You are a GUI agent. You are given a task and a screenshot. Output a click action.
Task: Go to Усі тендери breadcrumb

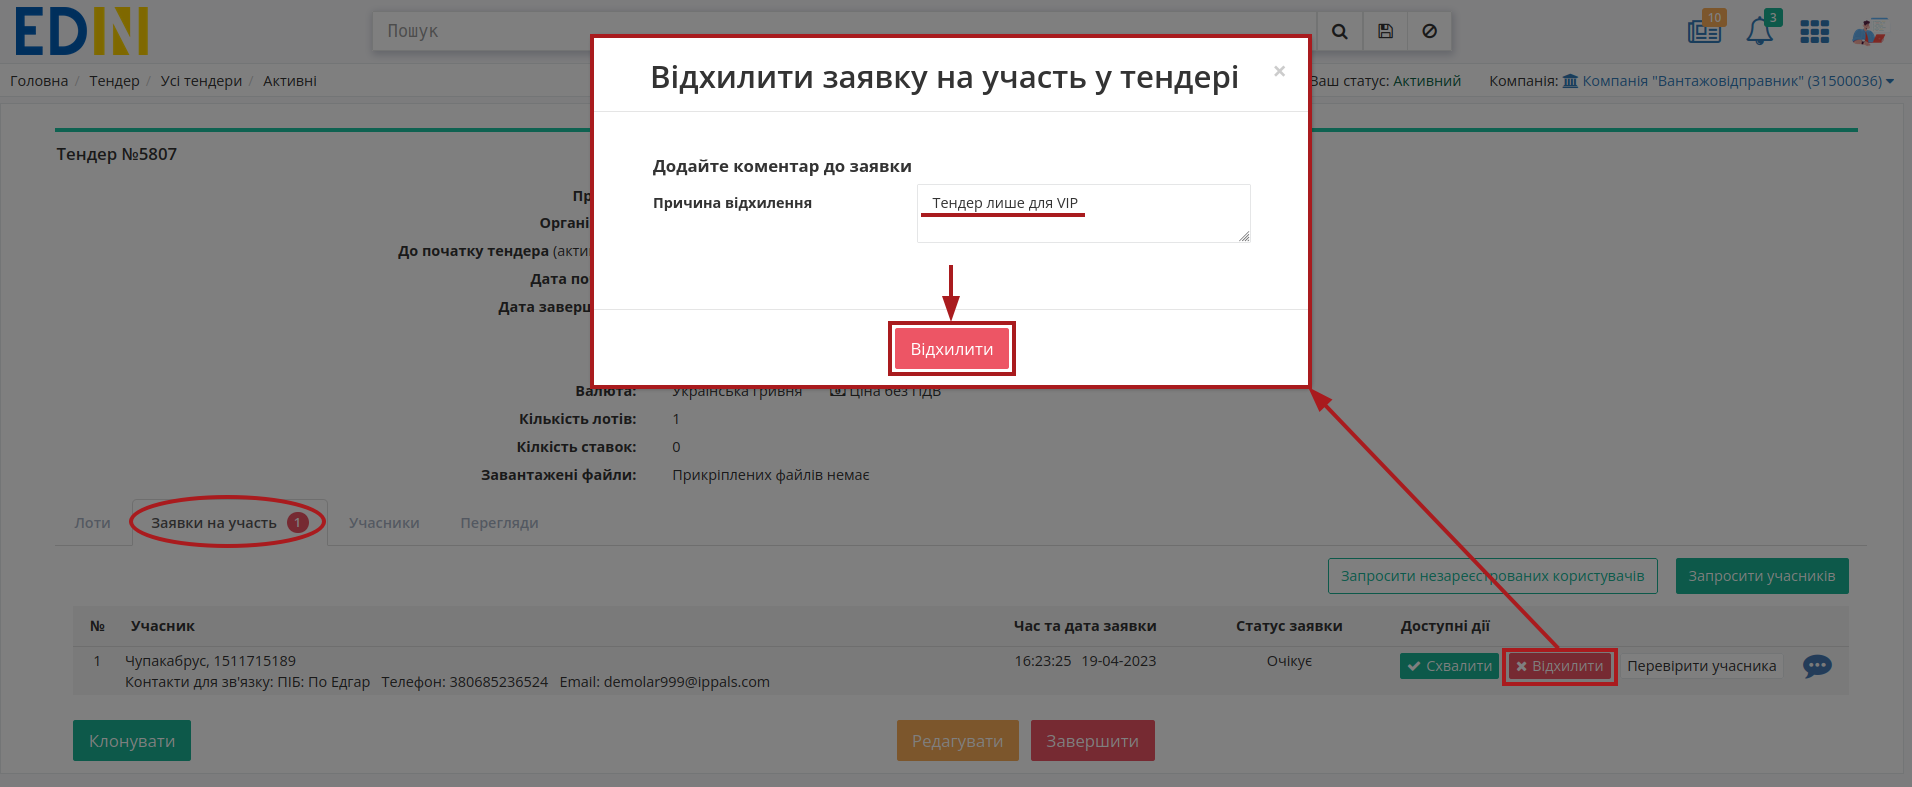(201, 81)
